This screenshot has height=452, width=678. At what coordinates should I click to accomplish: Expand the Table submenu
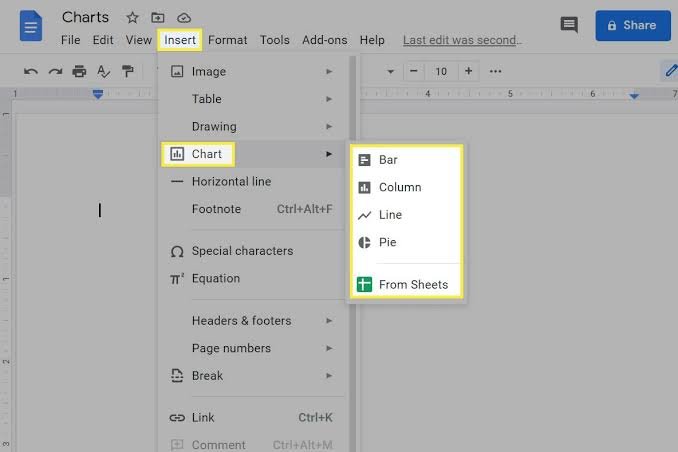point(252,99)
